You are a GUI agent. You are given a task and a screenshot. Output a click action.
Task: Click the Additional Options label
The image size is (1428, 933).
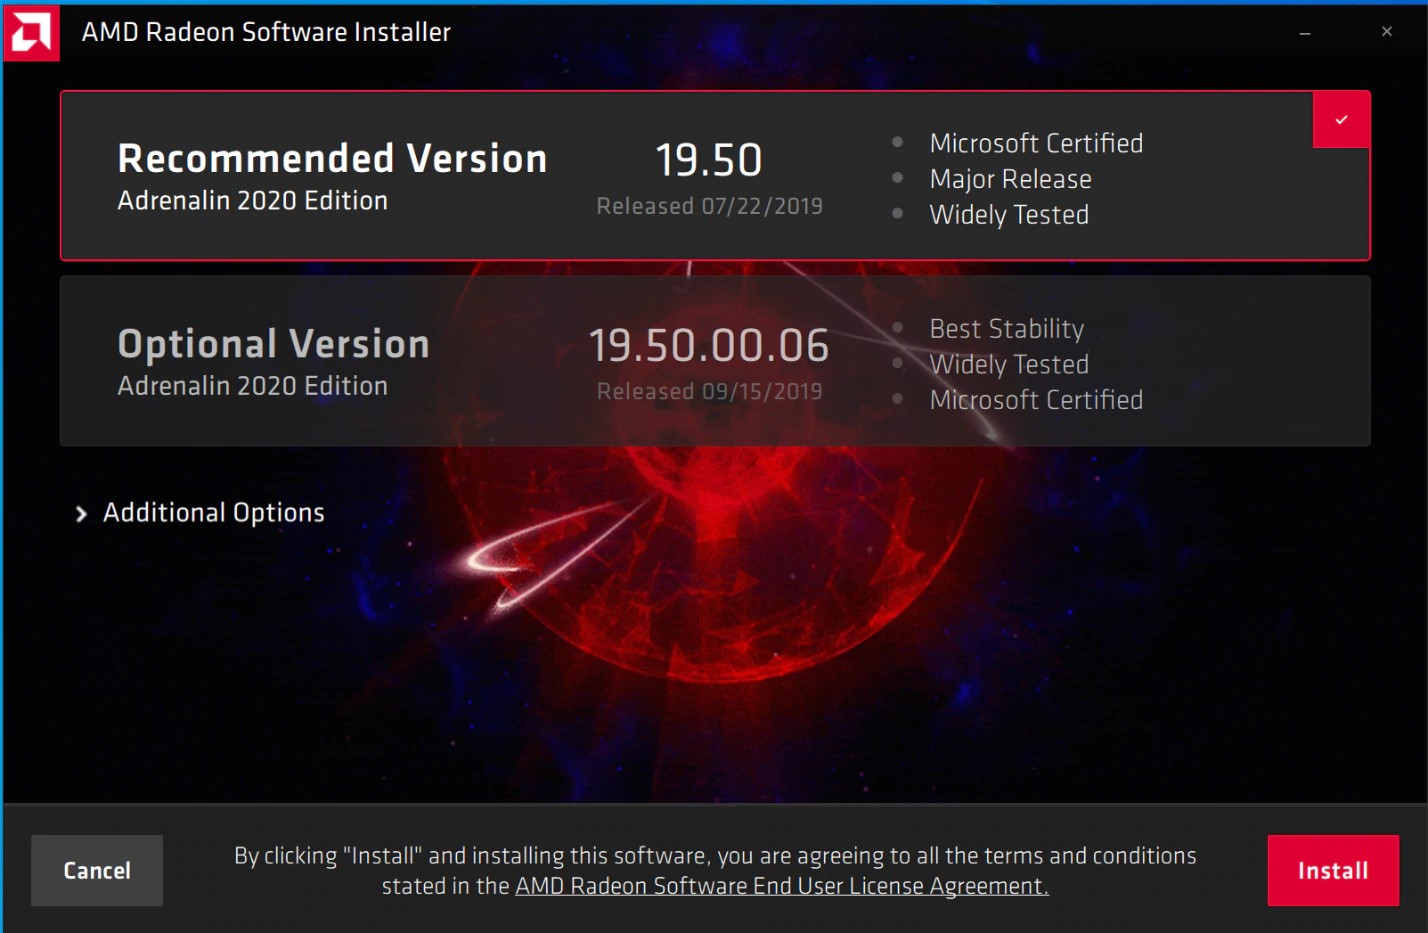214,513
